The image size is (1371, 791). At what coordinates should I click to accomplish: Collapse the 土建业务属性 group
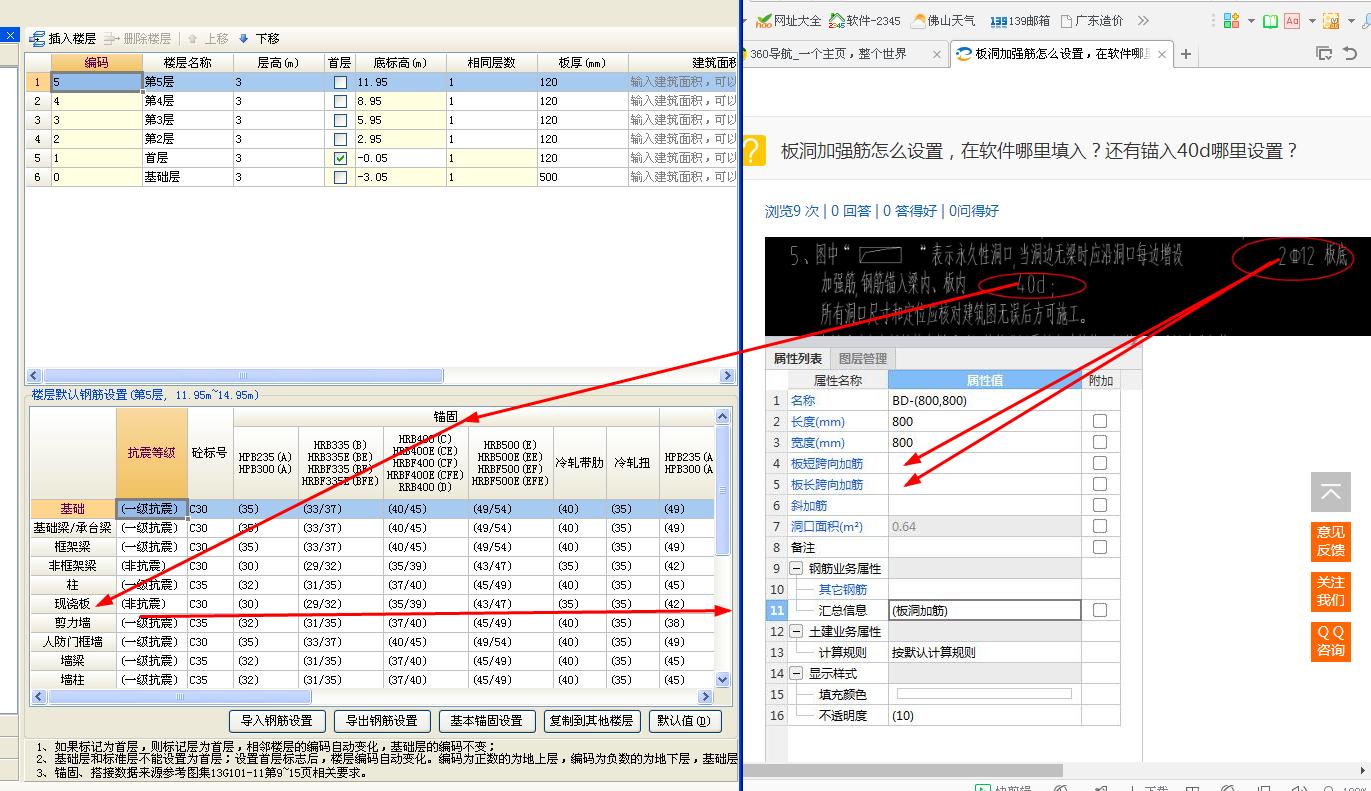(x=797, y=631)
